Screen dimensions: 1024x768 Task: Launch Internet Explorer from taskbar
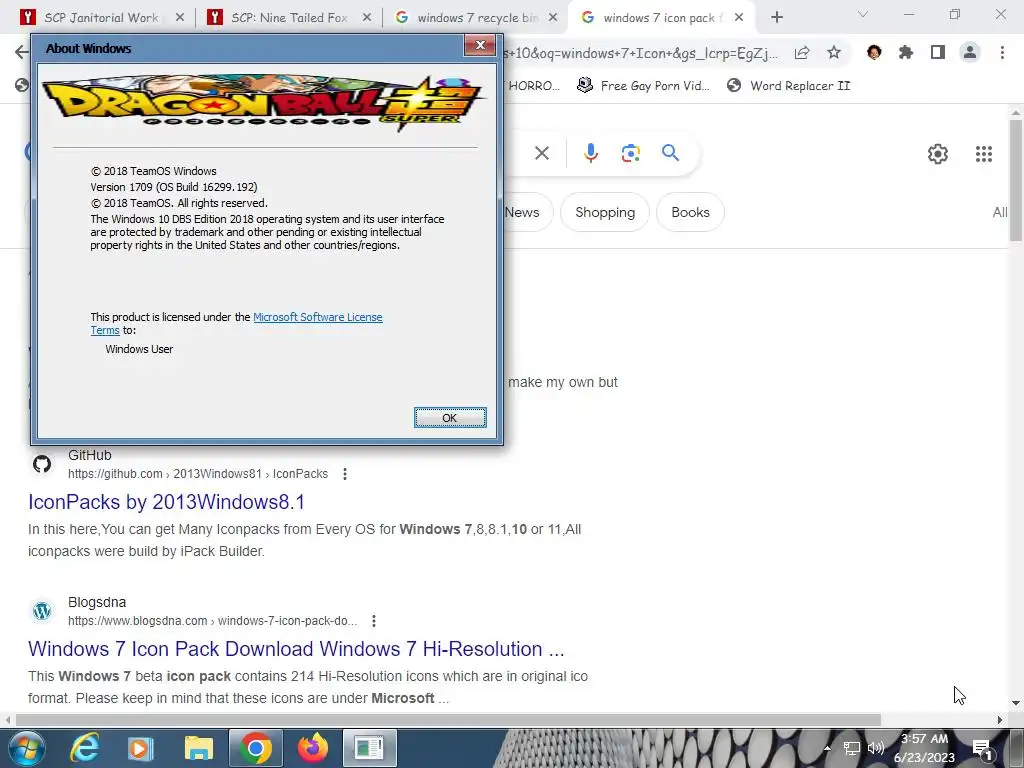[85, 748]
